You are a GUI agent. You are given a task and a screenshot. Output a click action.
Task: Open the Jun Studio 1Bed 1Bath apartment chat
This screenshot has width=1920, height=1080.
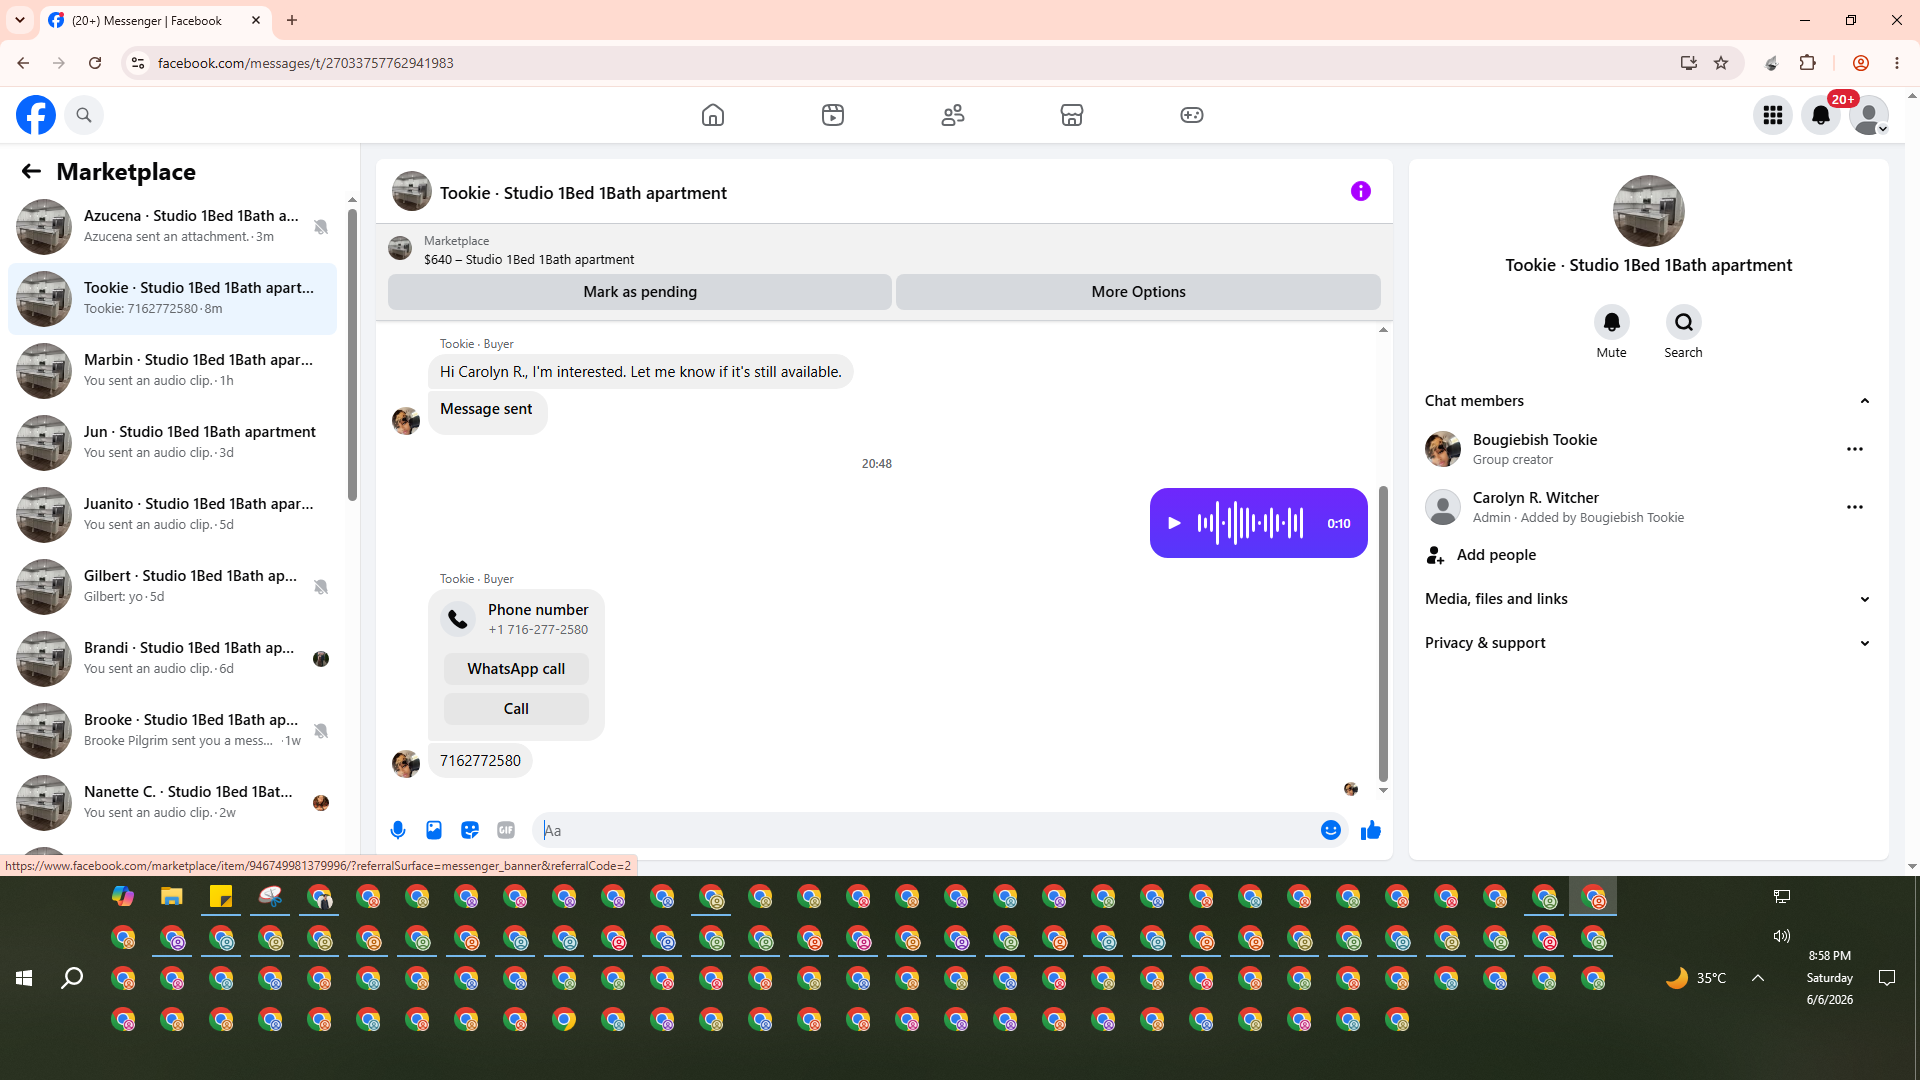pos(172,442)
